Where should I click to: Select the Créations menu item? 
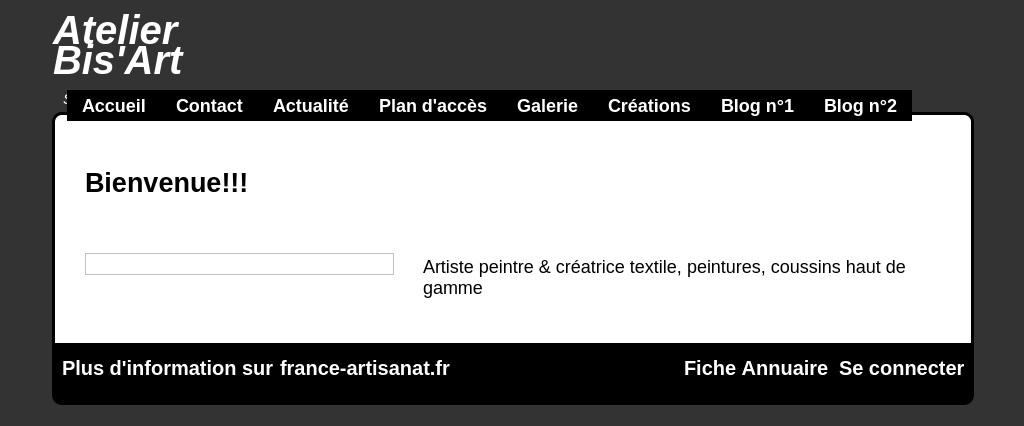649,106
